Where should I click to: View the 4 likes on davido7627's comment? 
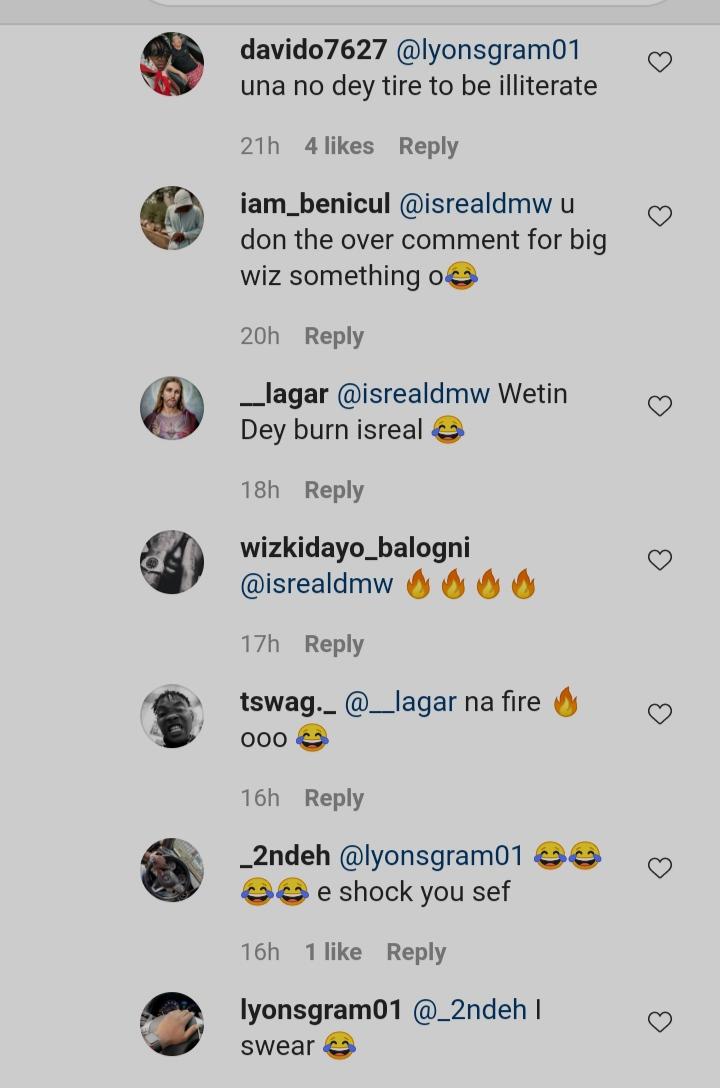pyautogui.click(x=339, y=146)
